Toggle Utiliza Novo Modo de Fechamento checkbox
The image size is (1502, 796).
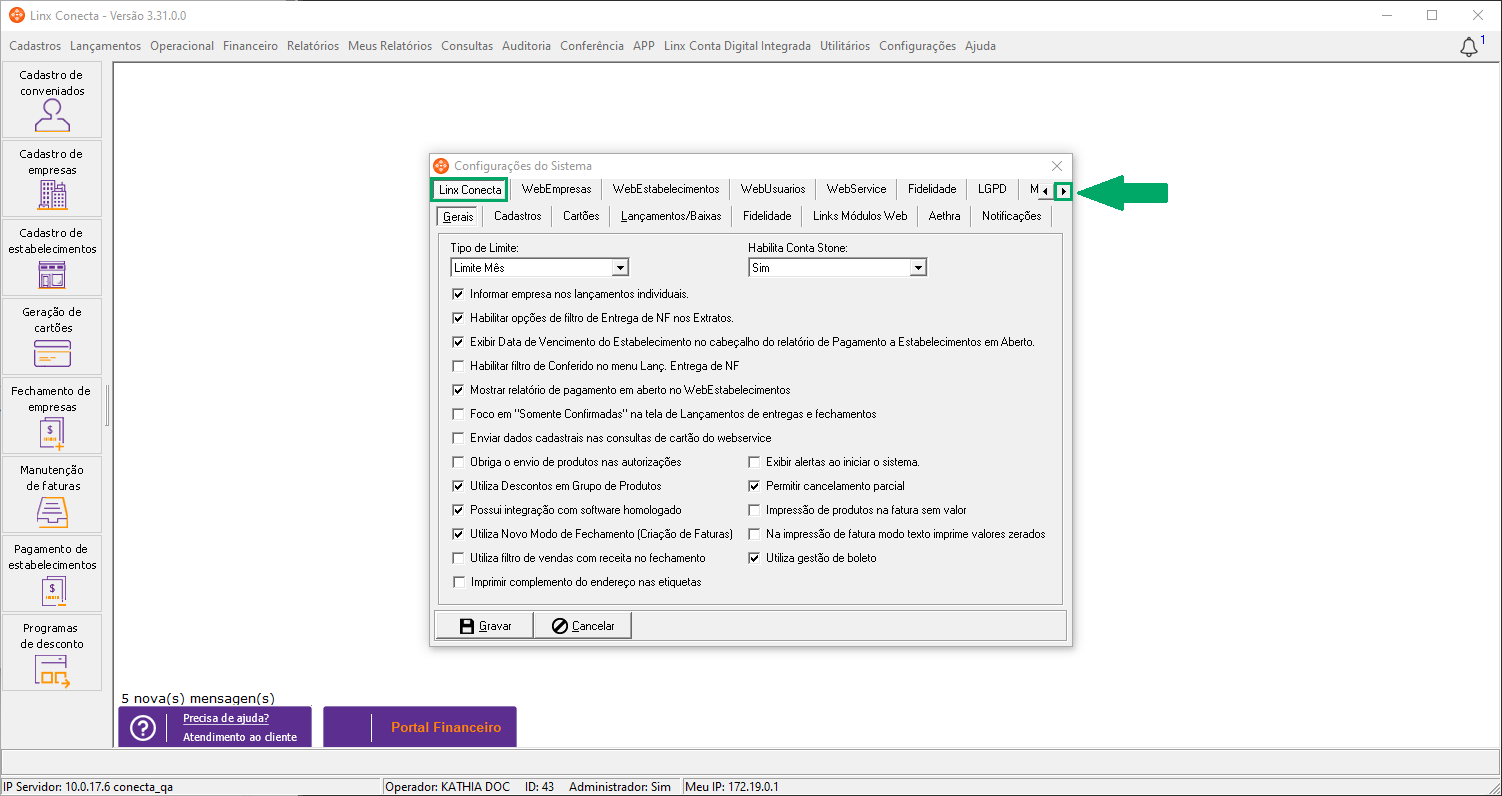click(x=459, y=534)
